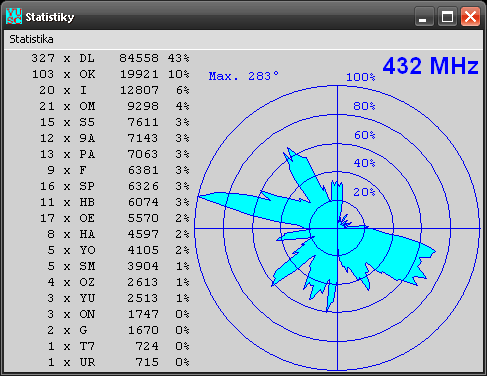Click the 80% ring label on polar chart

364,106
